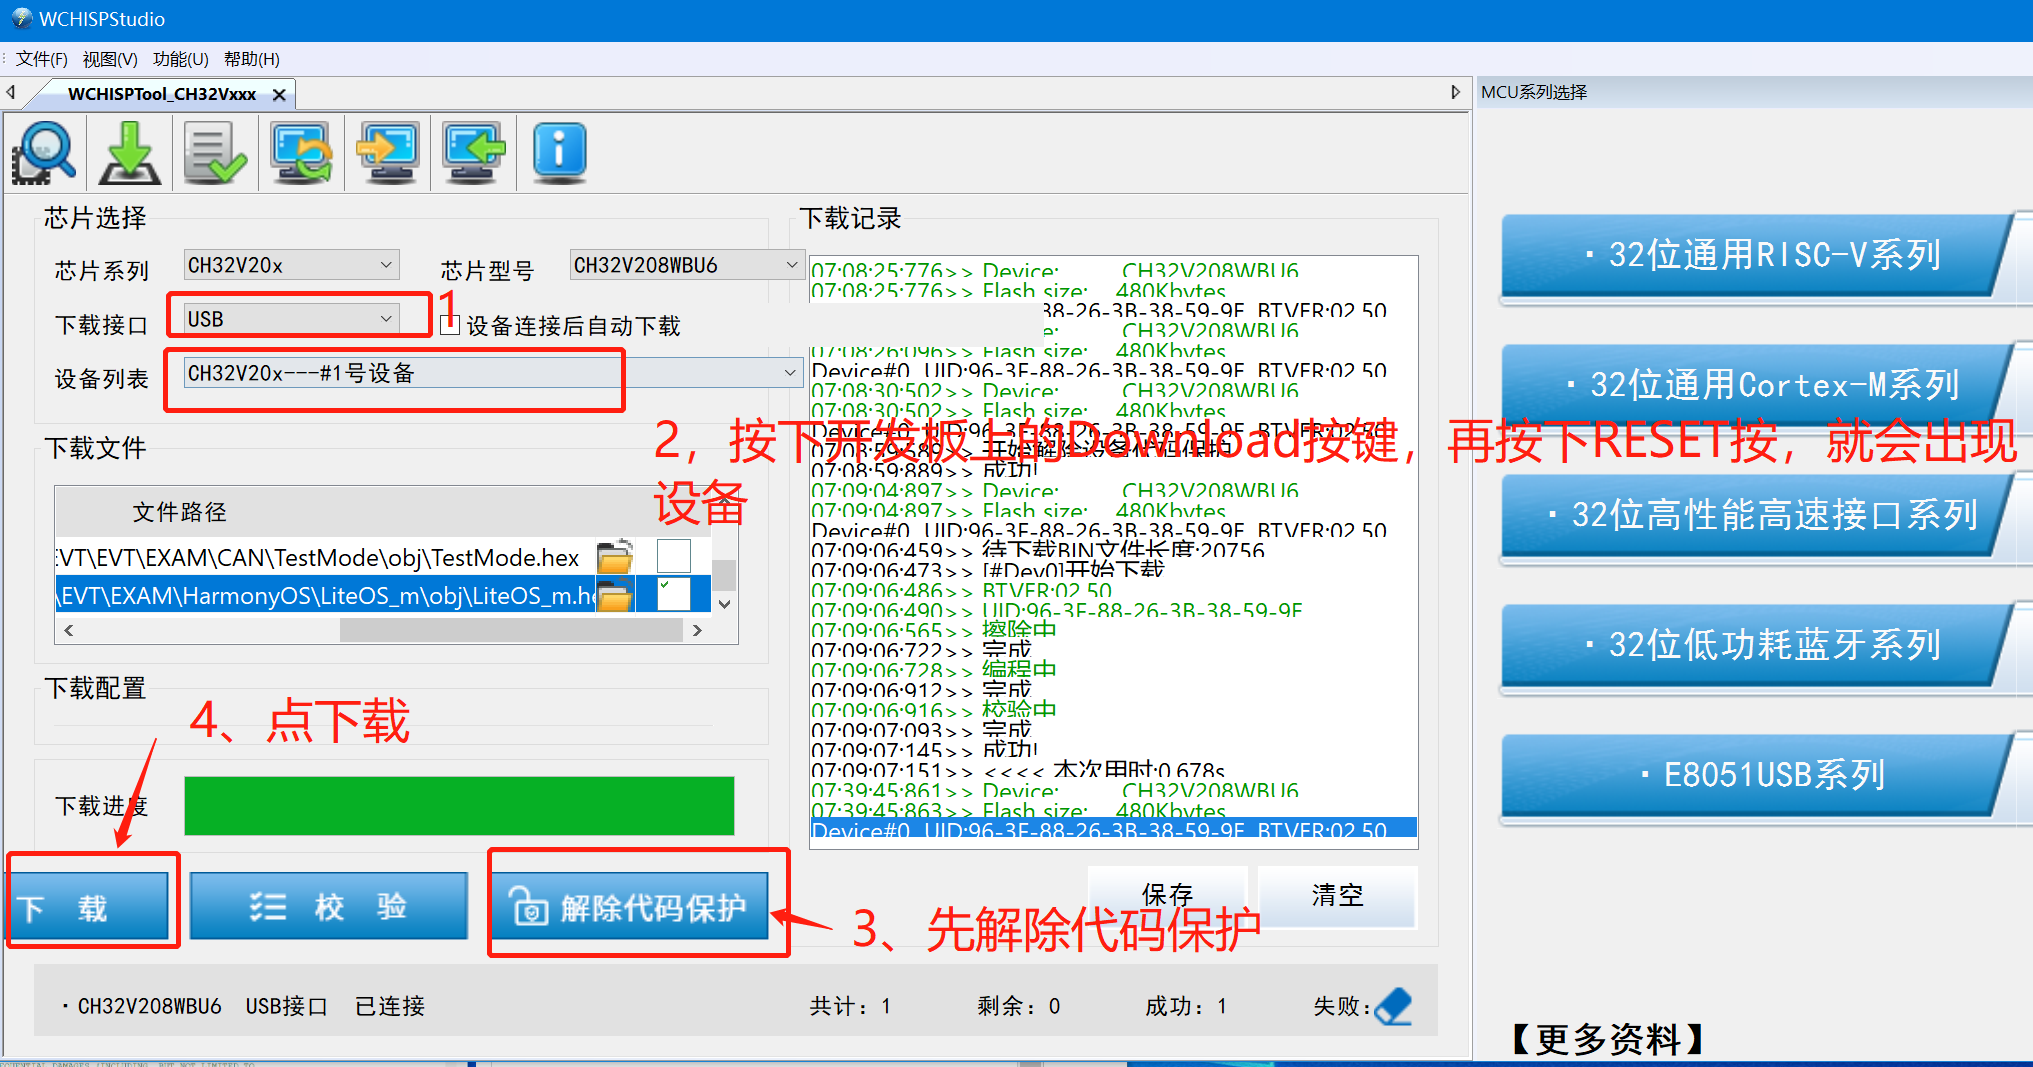Click the file list vertical scrollbar thumb
The image size is (2033, 1067).
(x=725, y=575)
